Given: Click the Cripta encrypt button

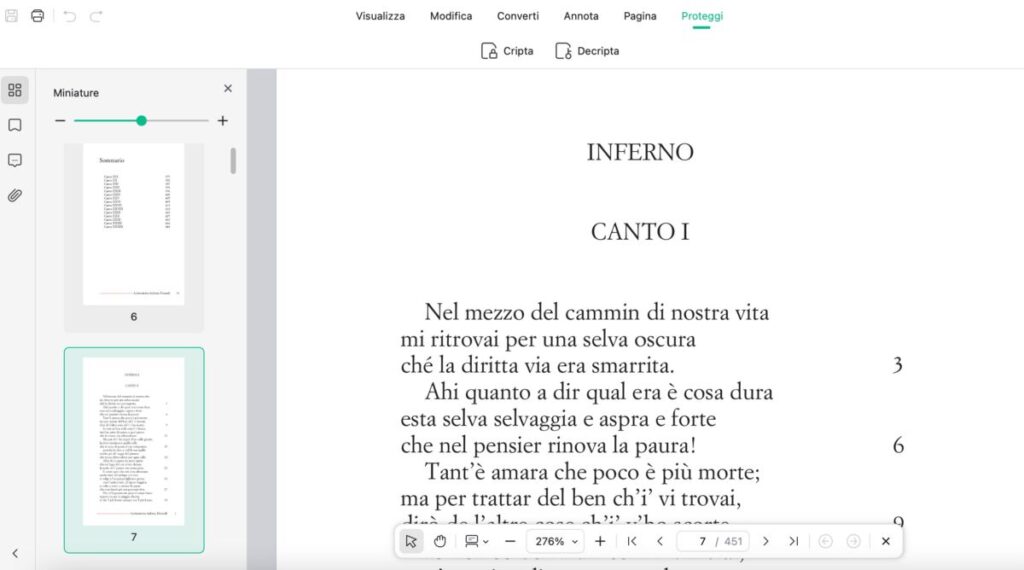Looking at the screenshot, I should [x=507, y=51].
